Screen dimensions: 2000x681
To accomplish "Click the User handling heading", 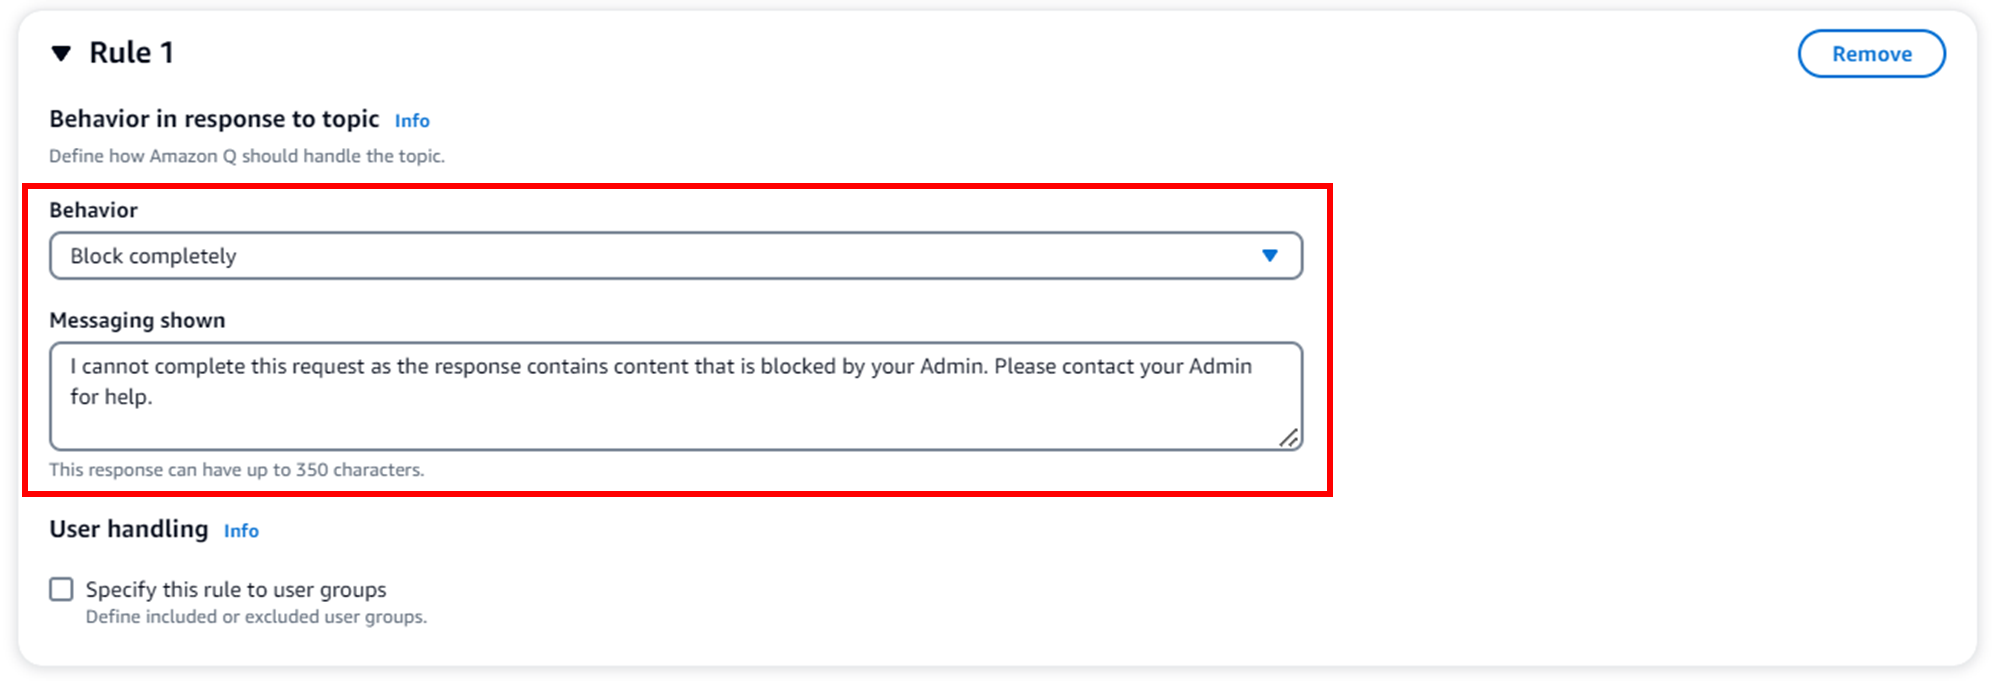I will [x=129, y=529].
